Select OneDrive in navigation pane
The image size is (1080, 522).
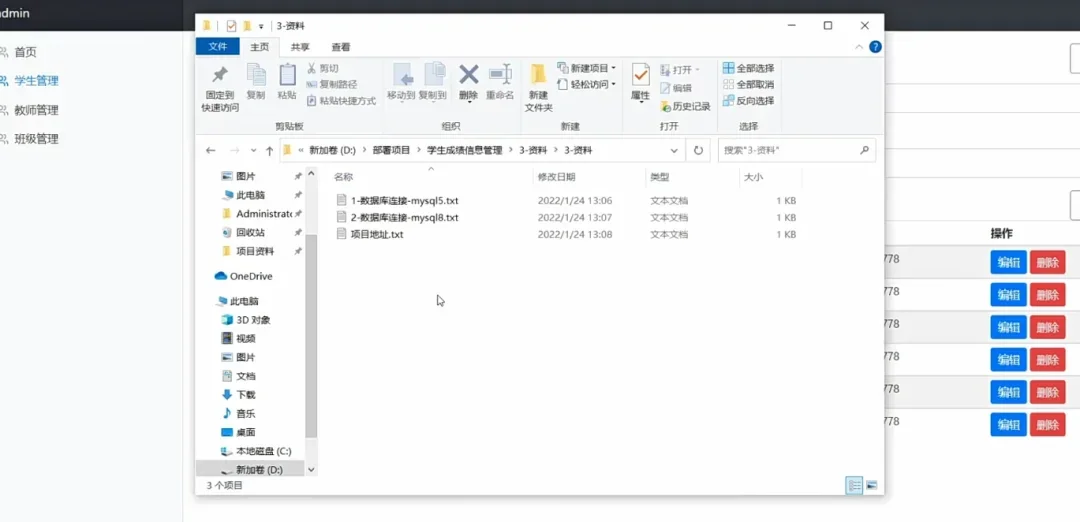pyautogui.click(x=244, y=276)
